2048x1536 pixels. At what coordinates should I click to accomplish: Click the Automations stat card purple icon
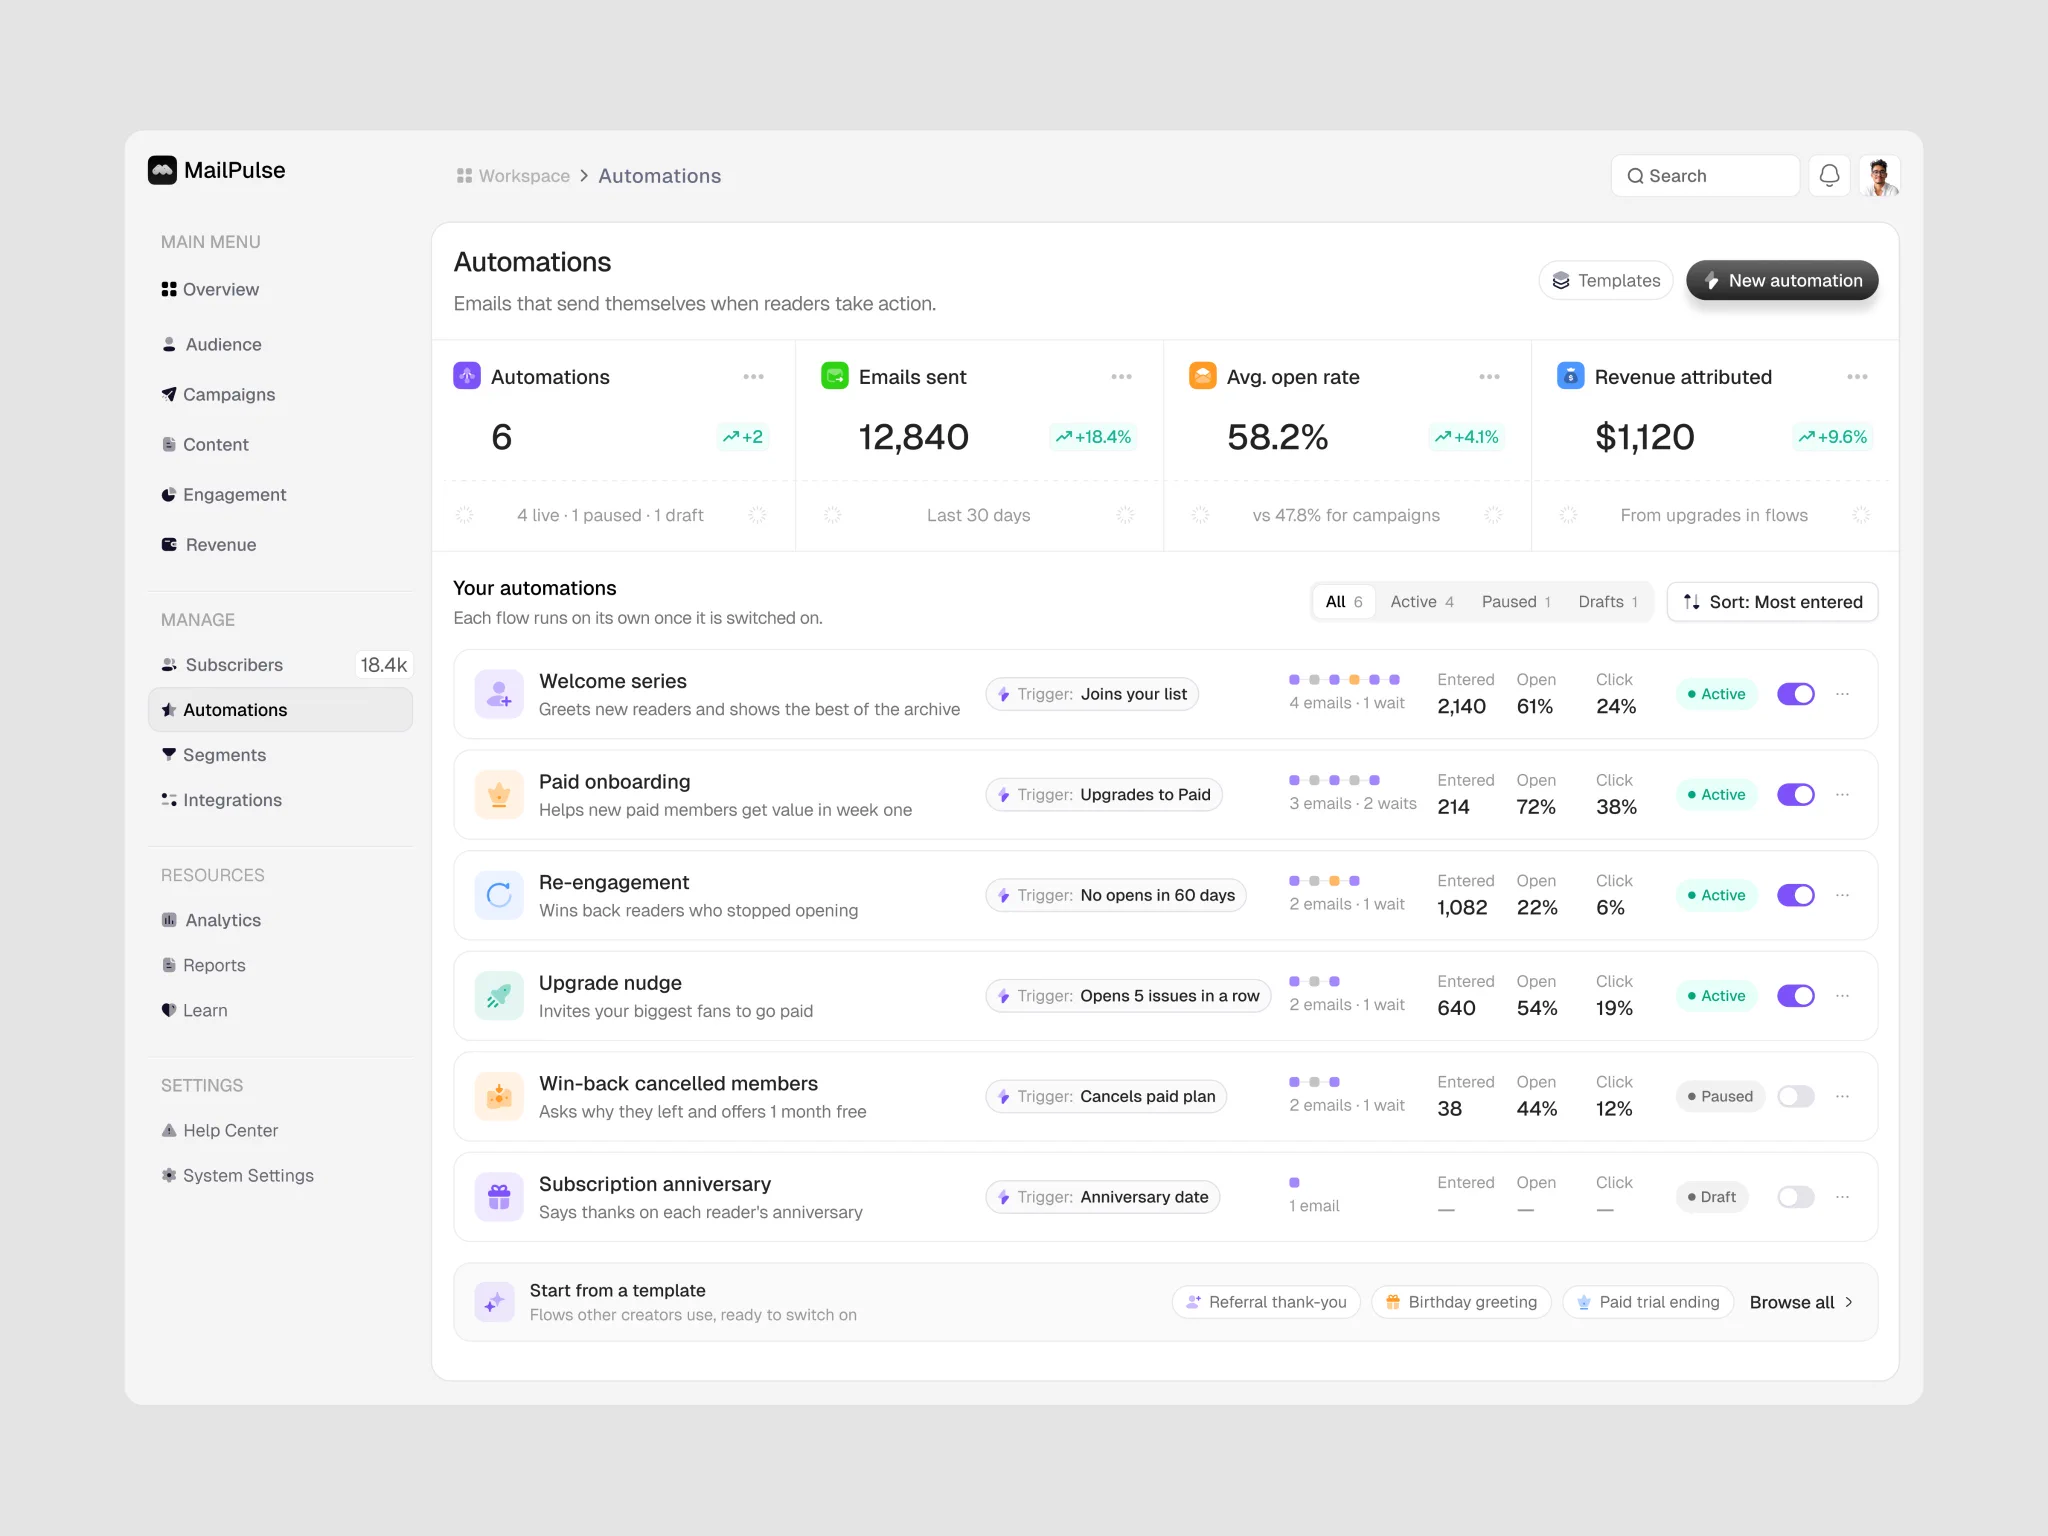(x=467, y=376)
